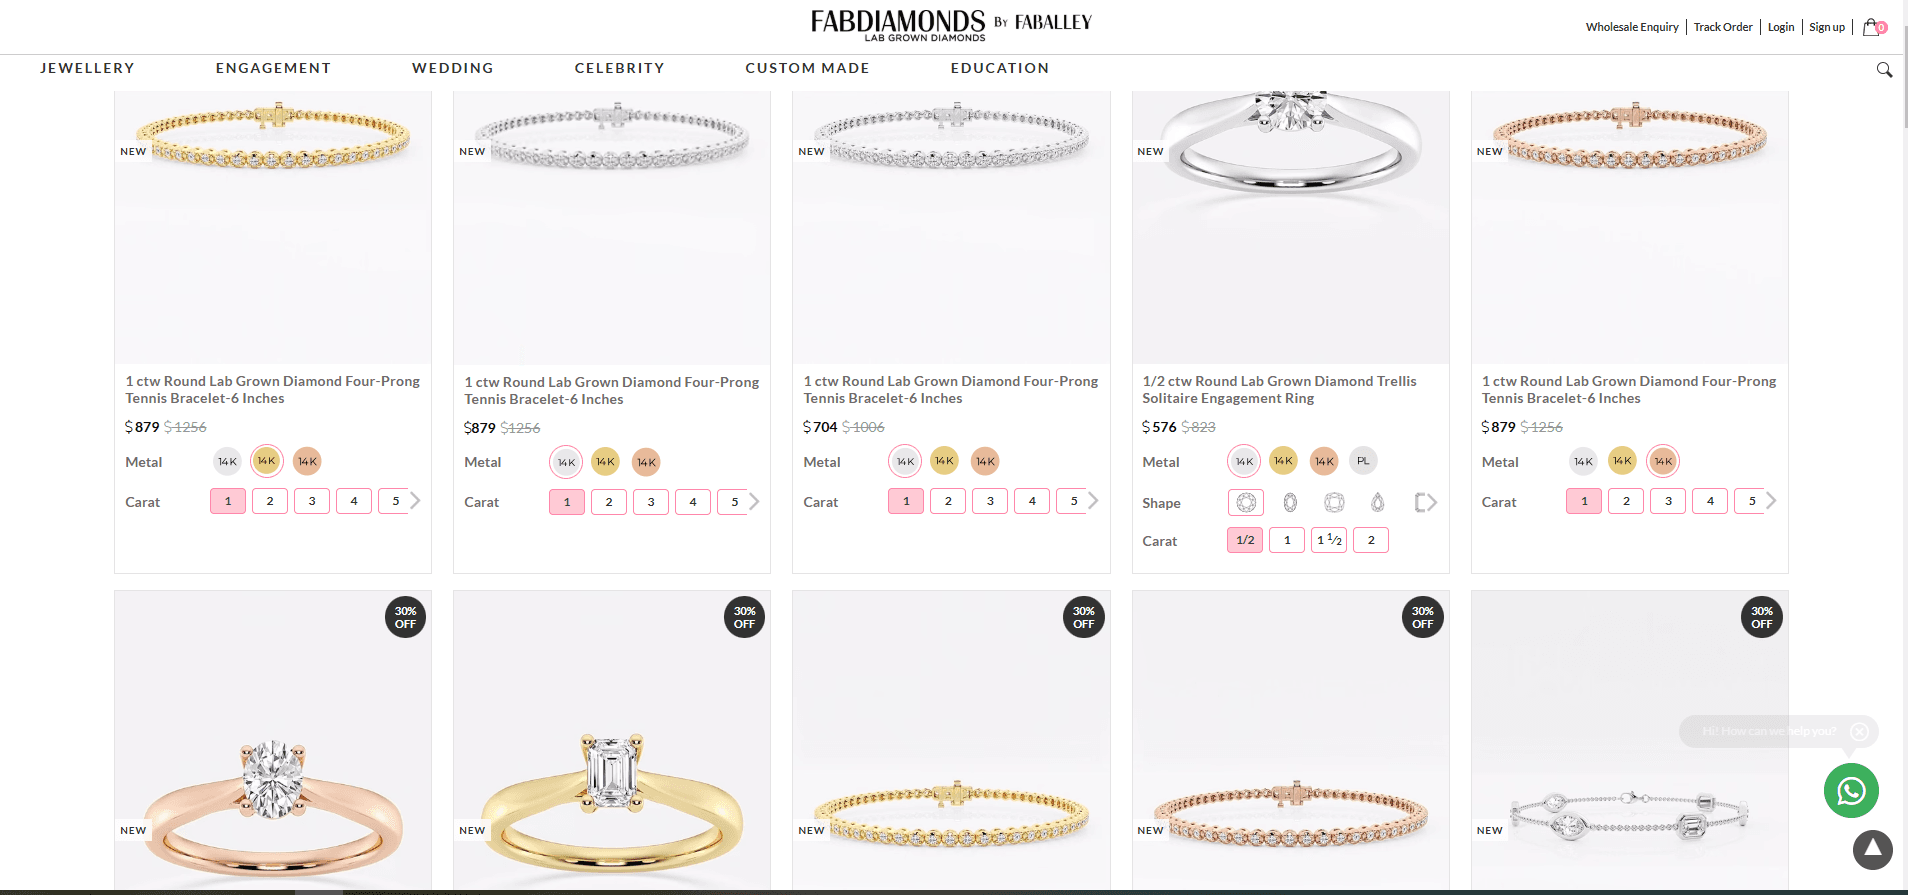Select the oval diamond shape icon
1908x895 pixels.
click(x=1290, y=502)
